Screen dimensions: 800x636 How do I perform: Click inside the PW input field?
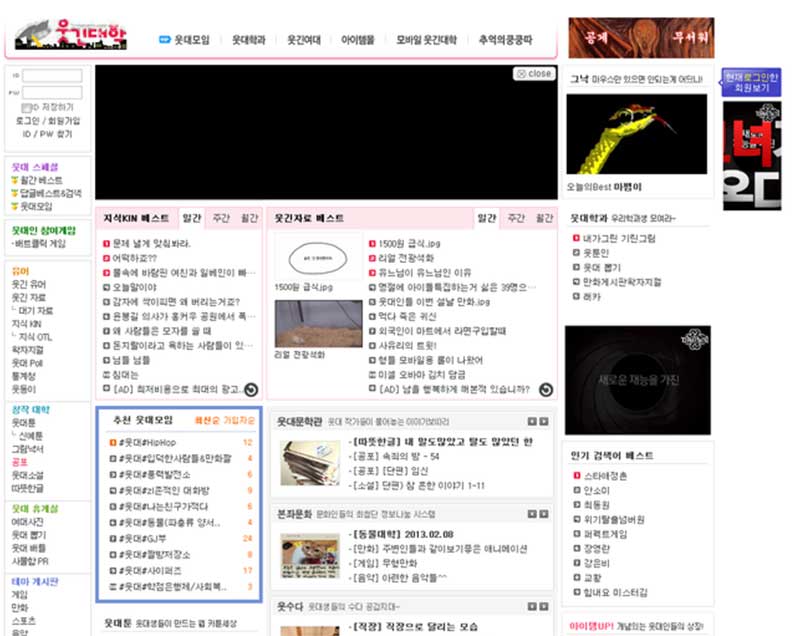[x=52, y=91]
